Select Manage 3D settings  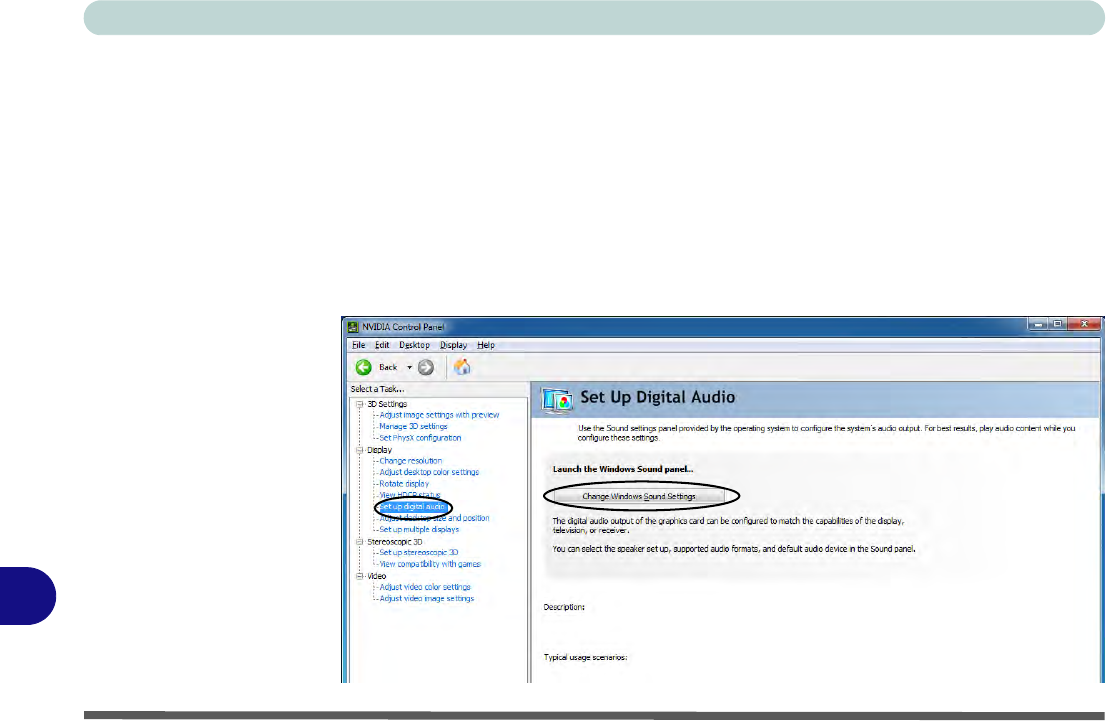413,426
